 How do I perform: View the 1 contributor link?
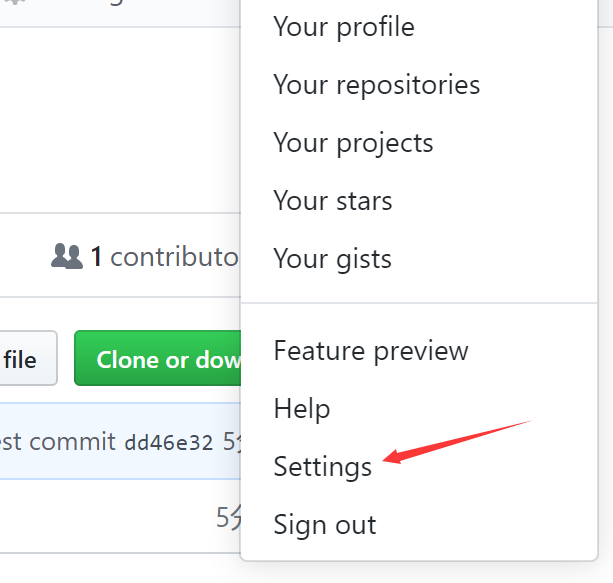coord(165,257)
